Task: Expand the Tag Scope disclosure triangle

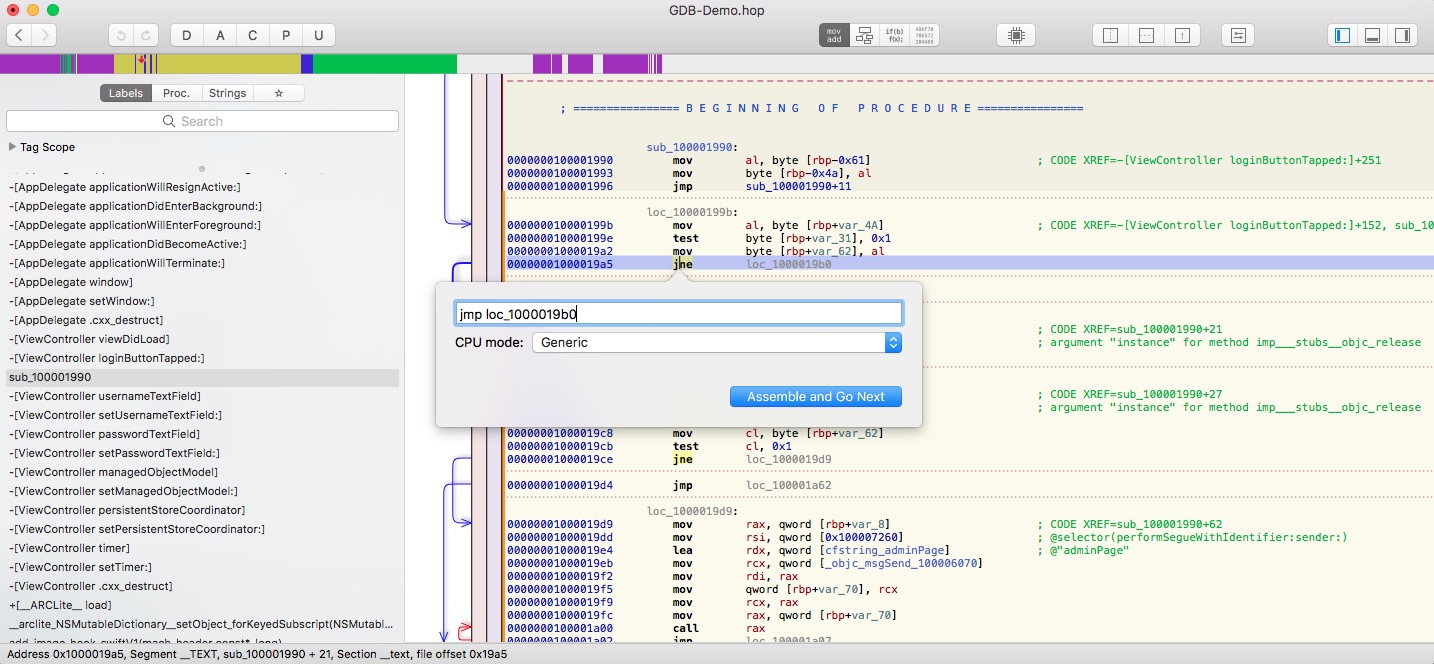Action: (12, 147)
